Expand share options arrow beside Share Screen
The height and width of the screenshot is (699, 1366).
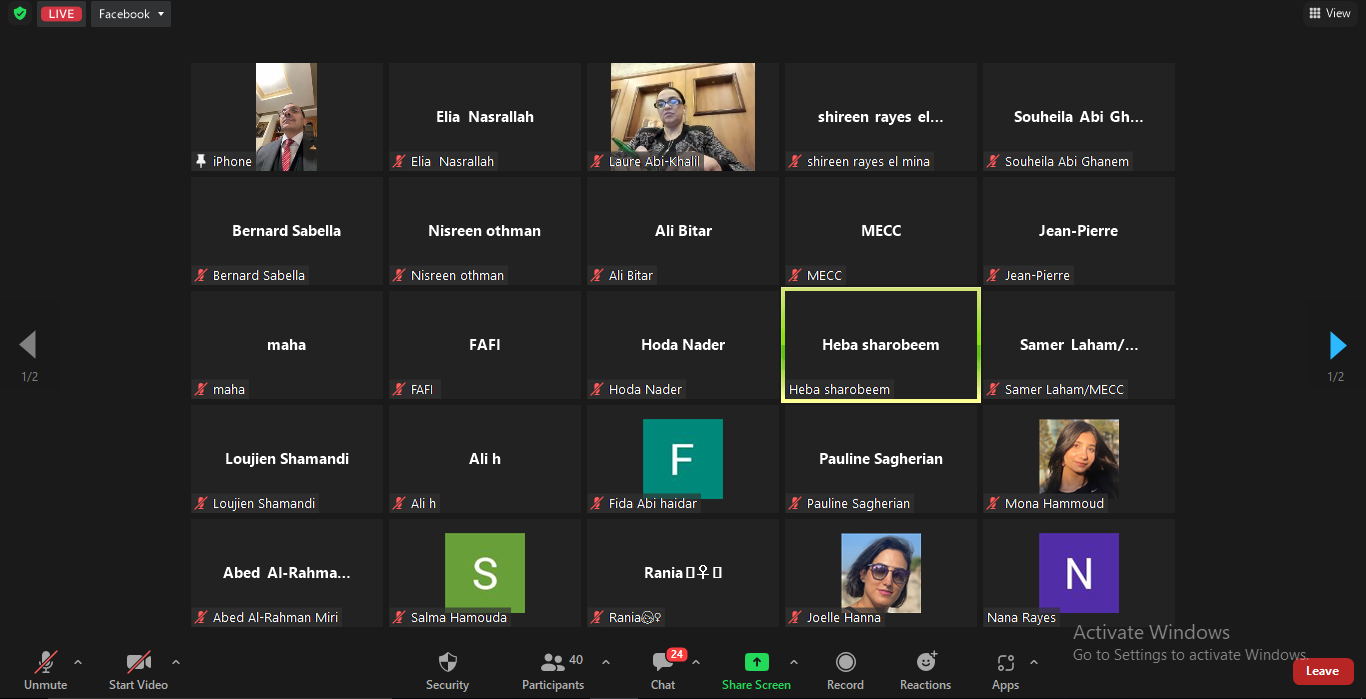coord(794,662)
